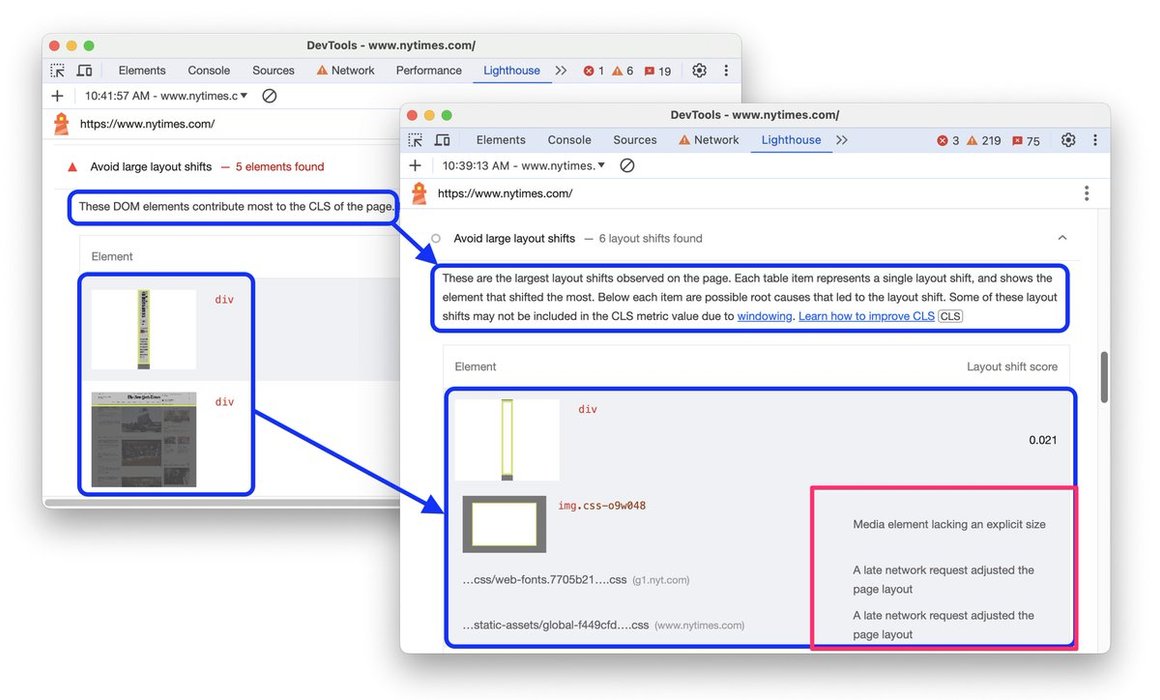The height and width of the screenshot is (700, 1160).
Task: Click '6 layout shifts found' text
Action: coord(650,238)
